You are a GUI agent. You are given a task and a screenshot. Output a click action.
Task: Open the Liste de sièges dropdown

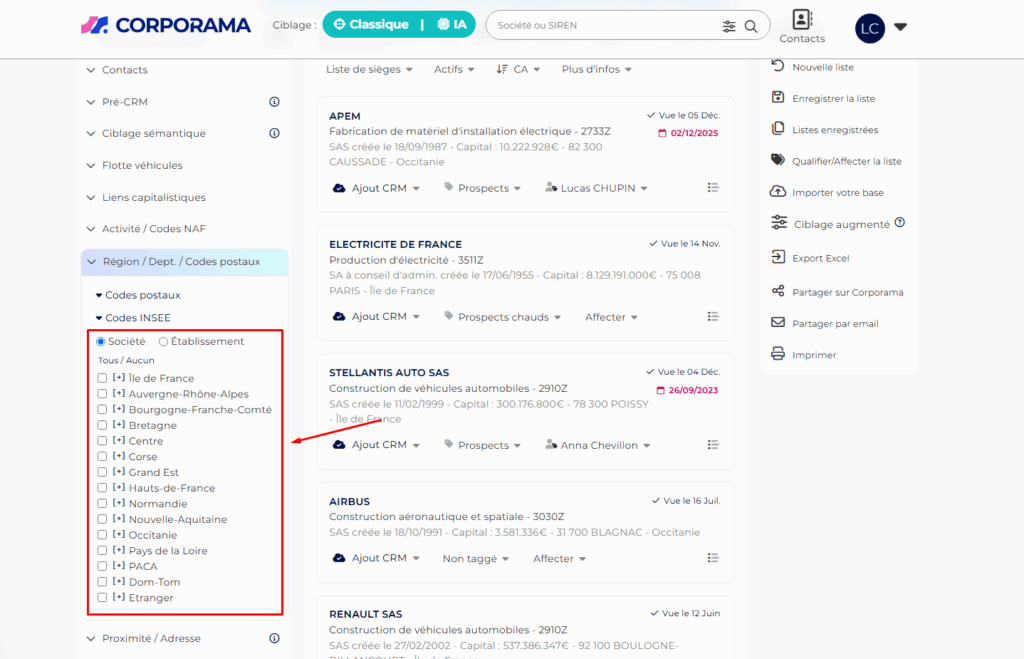coord(369,69)
